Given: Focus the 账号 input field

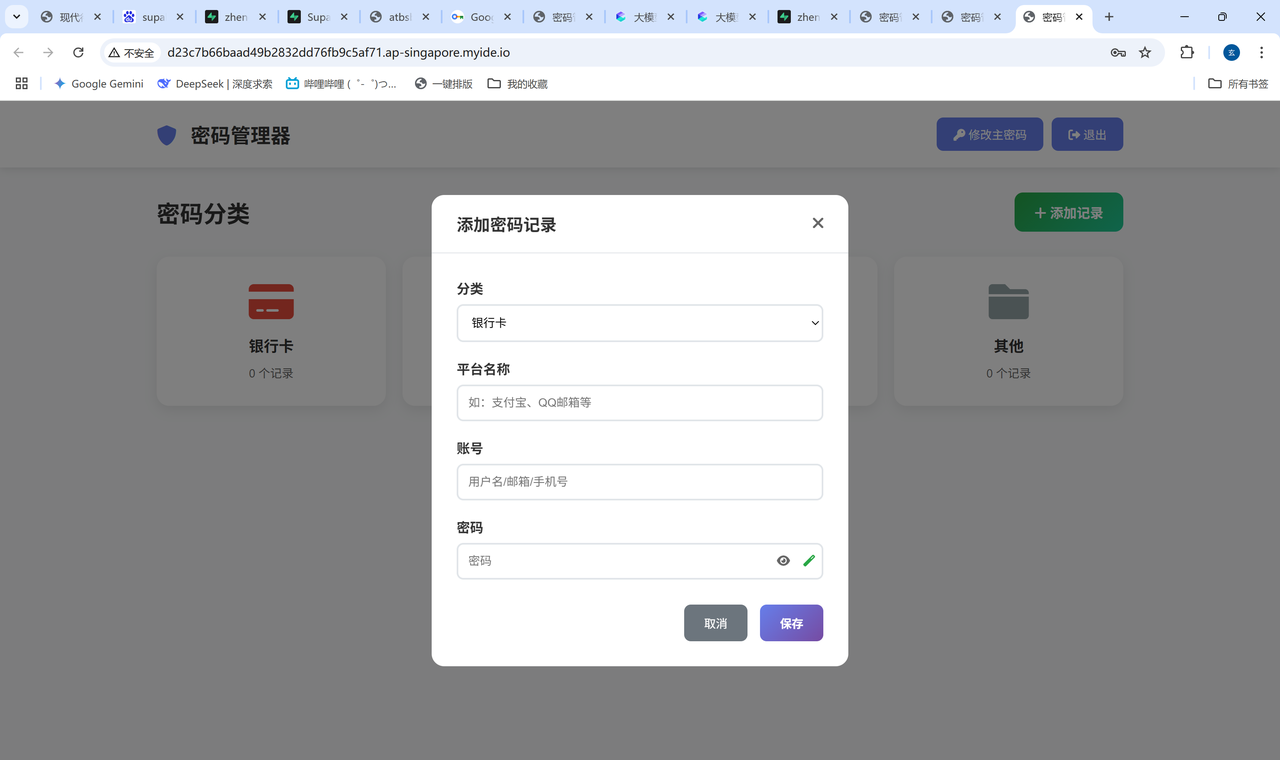Looking at the screenshot, I should (x=640, y=481).
